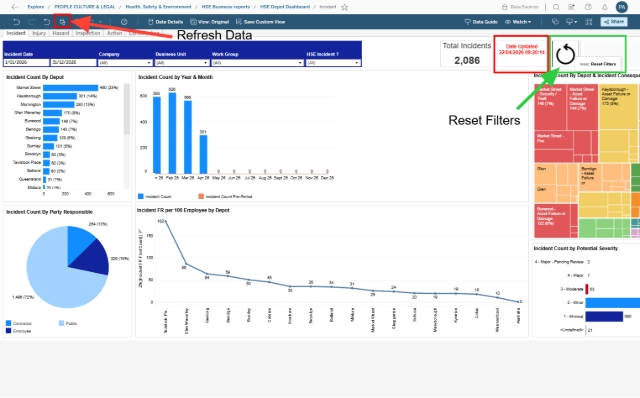Image resolution: width=640 pixels, height=398 pixels.
Task: Open Data Details
Action: click(165, 22)
